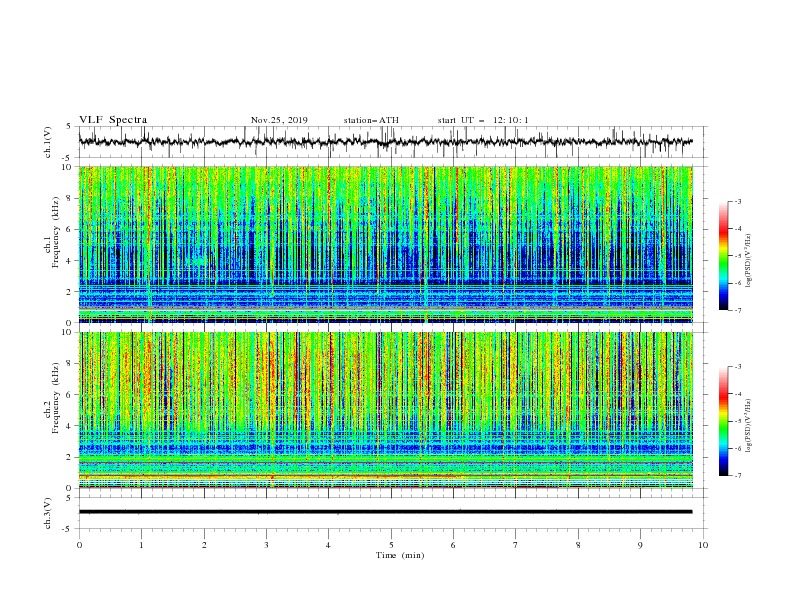This screenshot has height=612, width=792.
Task: Click the ch.1 spectrogram panel
Action: click(x=386, y=244)
